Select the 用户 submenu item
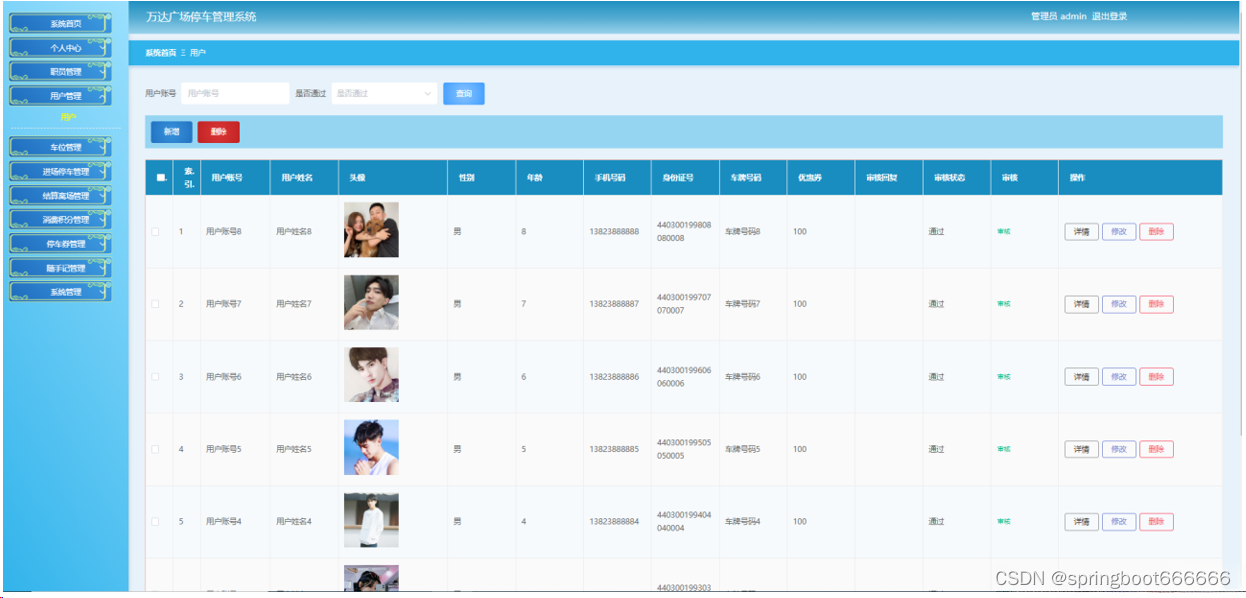The height and width of the screenshot is (598, 1246). [x=68, y=118]
